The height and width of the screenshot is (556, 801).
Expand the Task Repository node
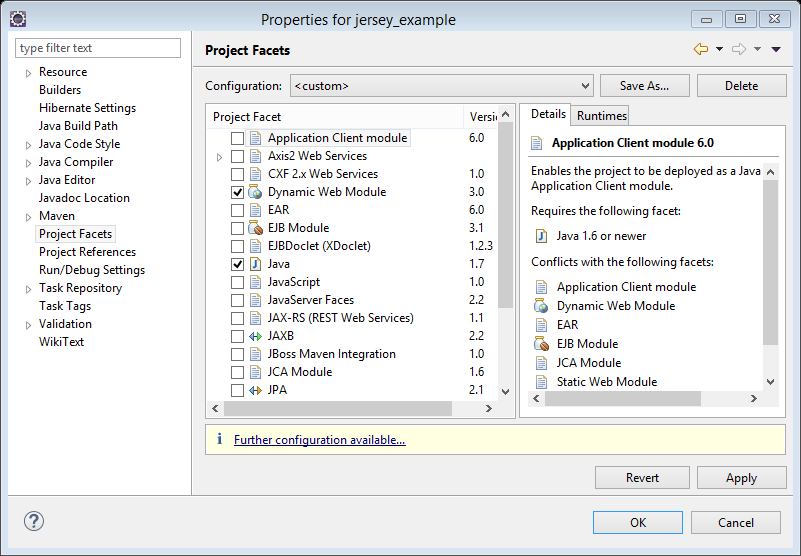pos(29,289)
